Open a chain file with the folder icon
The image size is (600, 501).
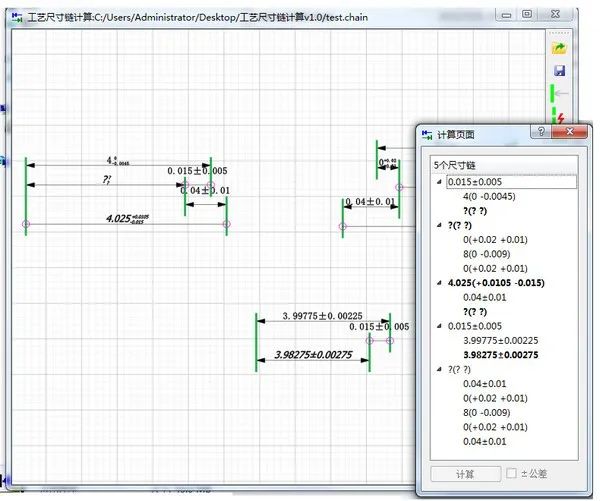559,49
